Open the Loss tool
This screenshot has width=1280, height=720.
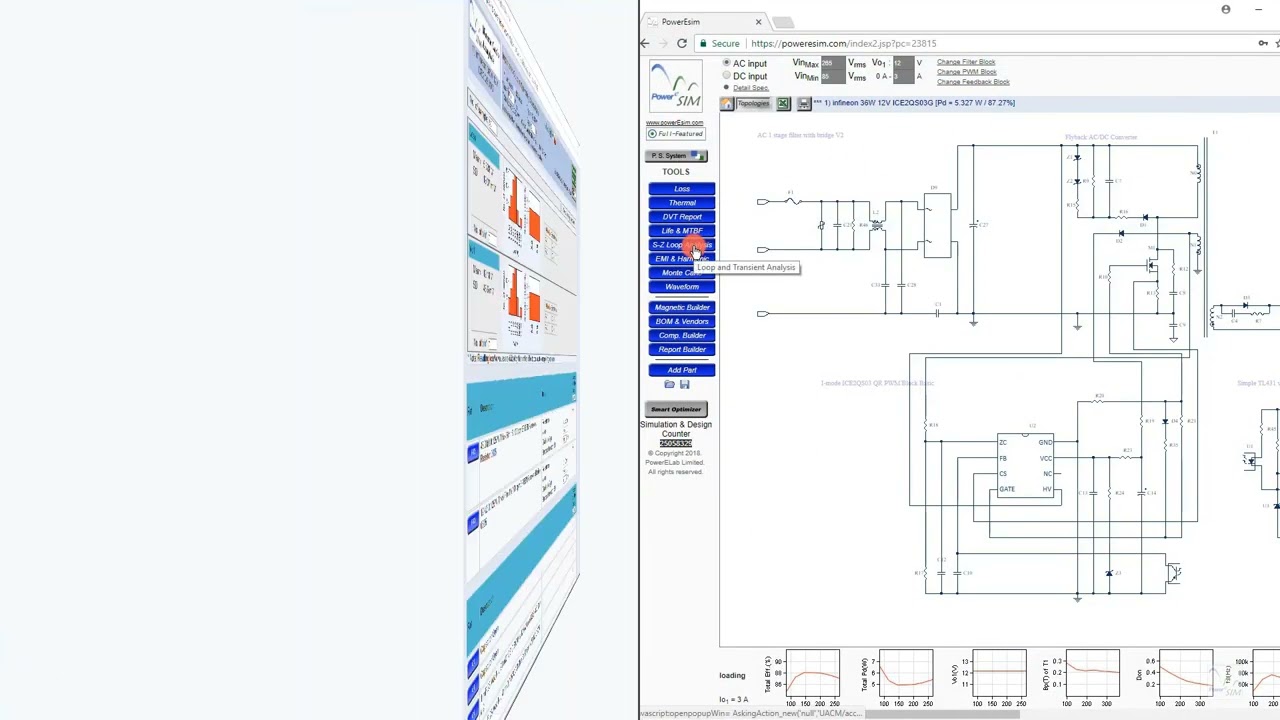point(681,189)
